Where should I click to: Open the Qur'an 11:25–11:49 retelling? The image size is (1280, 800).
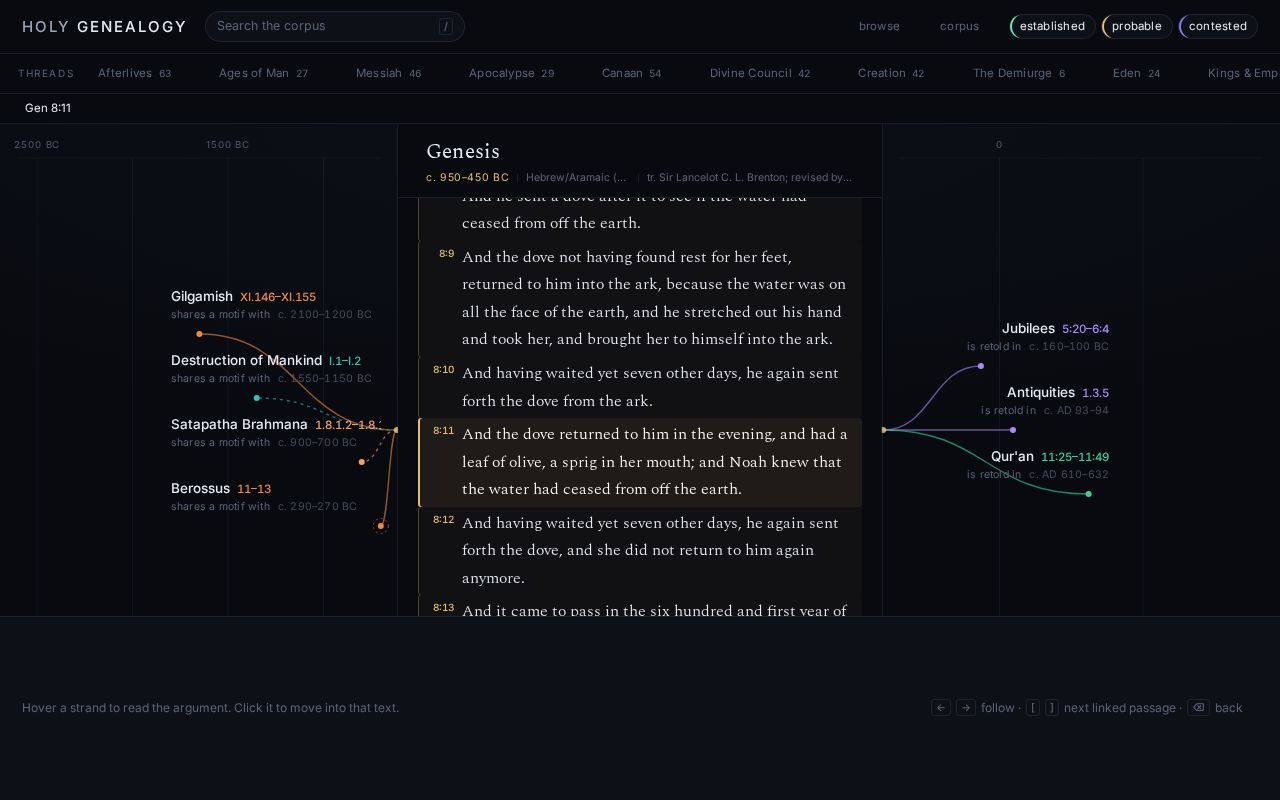pyautogui.click(x=1038, y=464)
